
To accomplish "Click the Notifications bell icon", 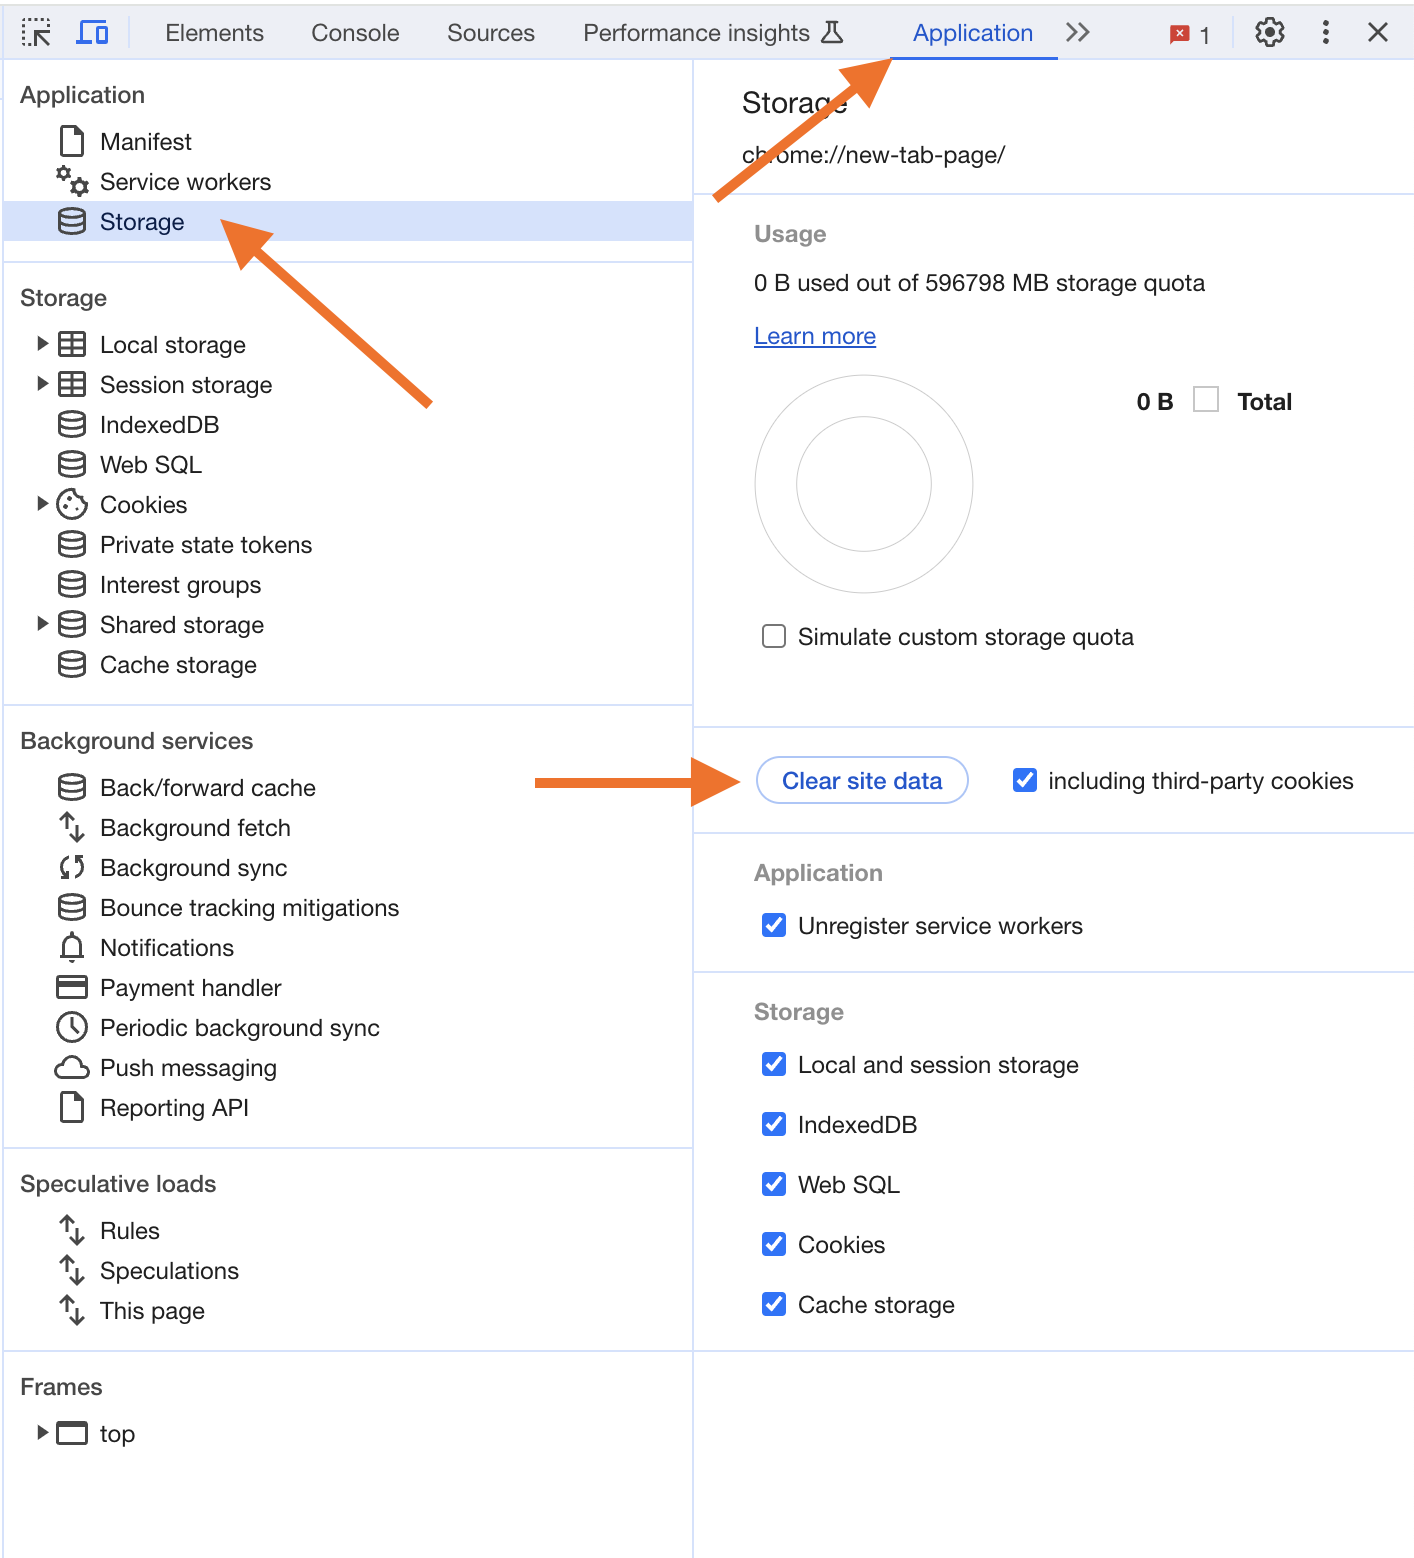I will click(x=72, y=947).
